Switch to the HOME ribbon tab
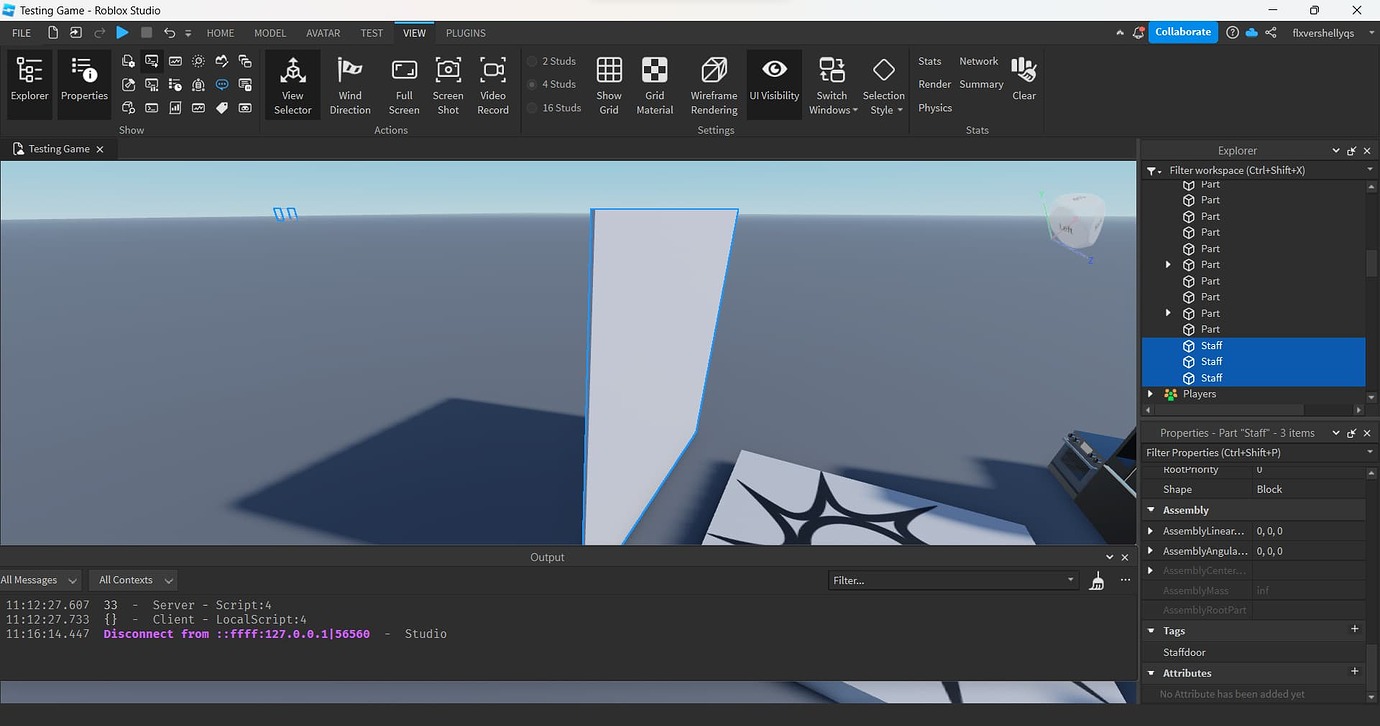1380x726 pixels. [x=220, y=33]
